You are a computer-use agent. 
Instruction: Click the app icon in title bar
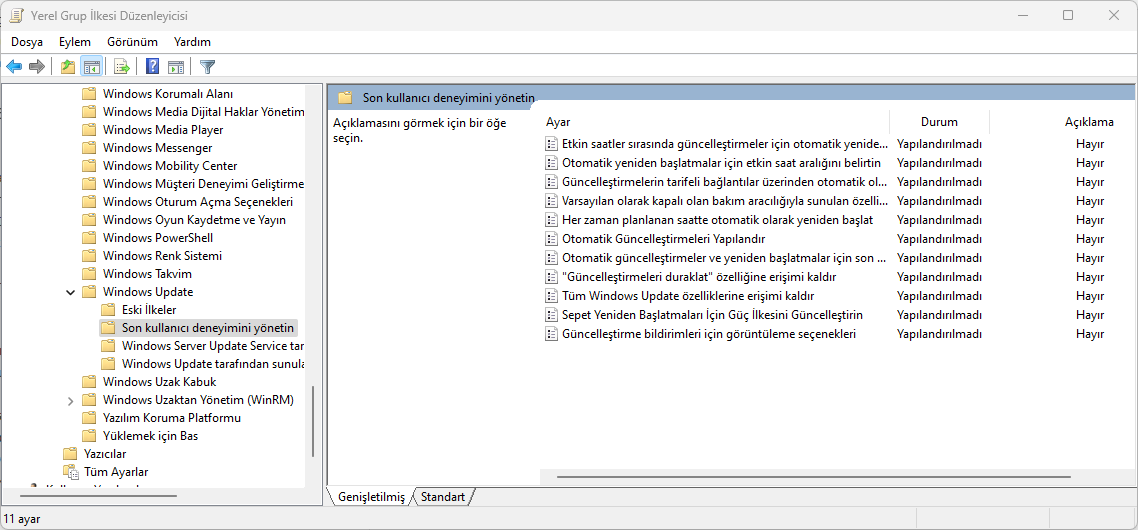(15, 15)
